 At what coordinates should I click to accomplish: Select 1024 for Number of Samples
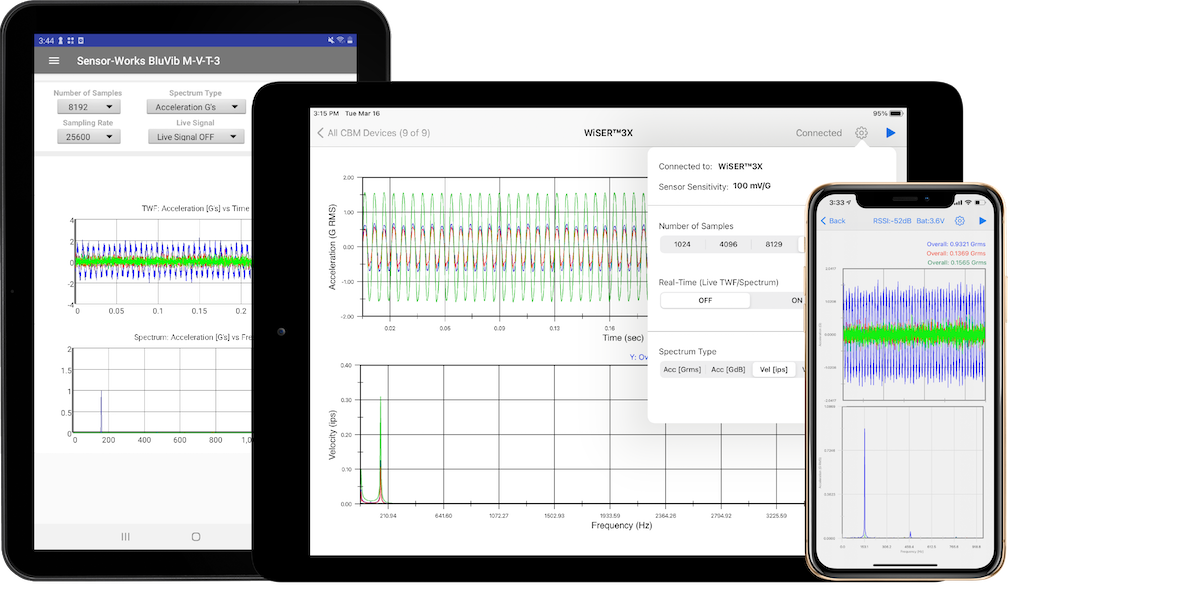(x=683, y=244)
